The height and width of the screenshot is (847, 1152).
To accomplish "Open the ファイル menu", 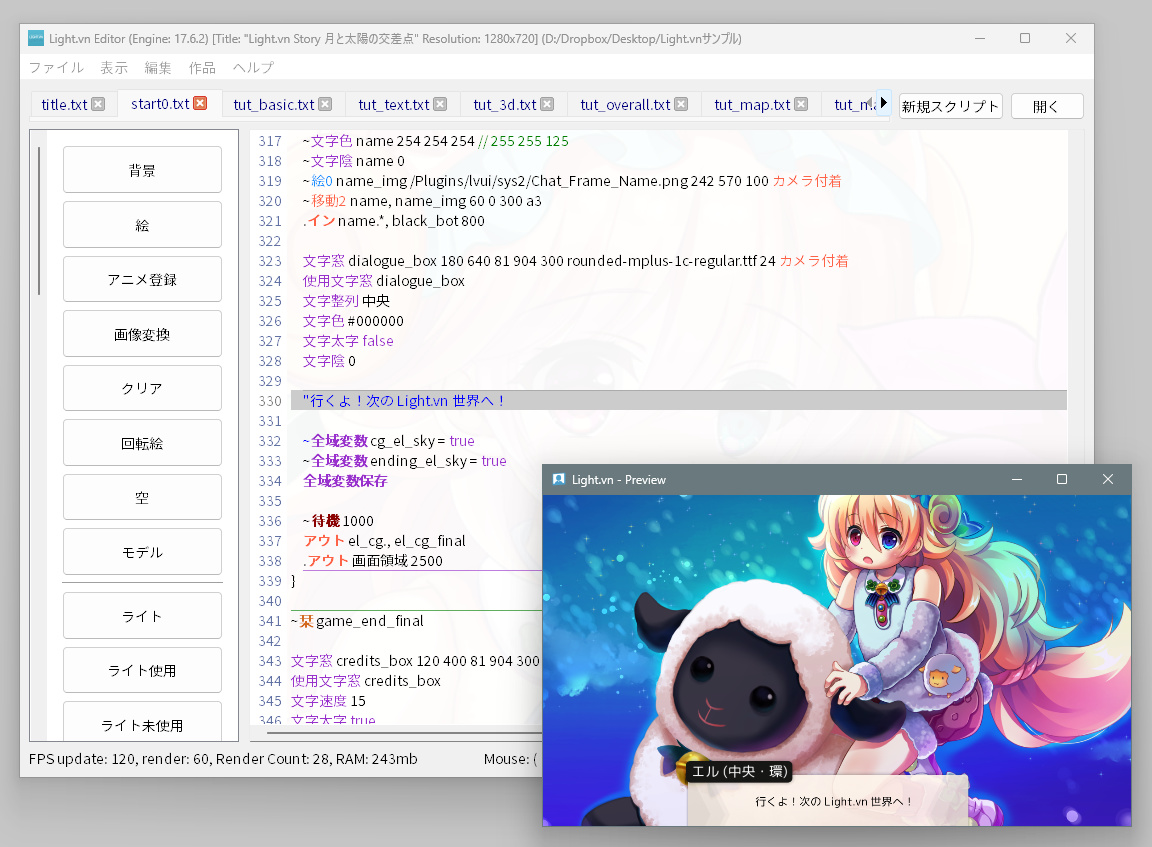I will 56,68.
